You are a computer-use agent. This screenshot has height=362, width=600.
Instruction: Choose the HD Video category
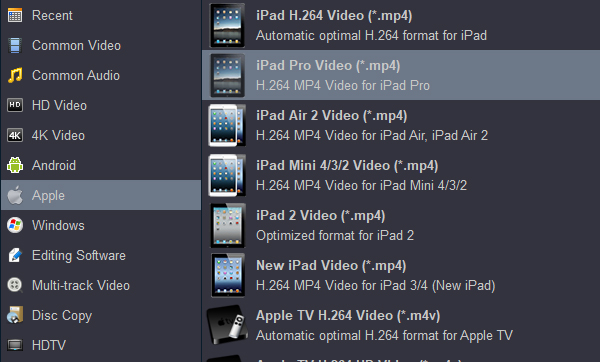click(x=101, y=105)
